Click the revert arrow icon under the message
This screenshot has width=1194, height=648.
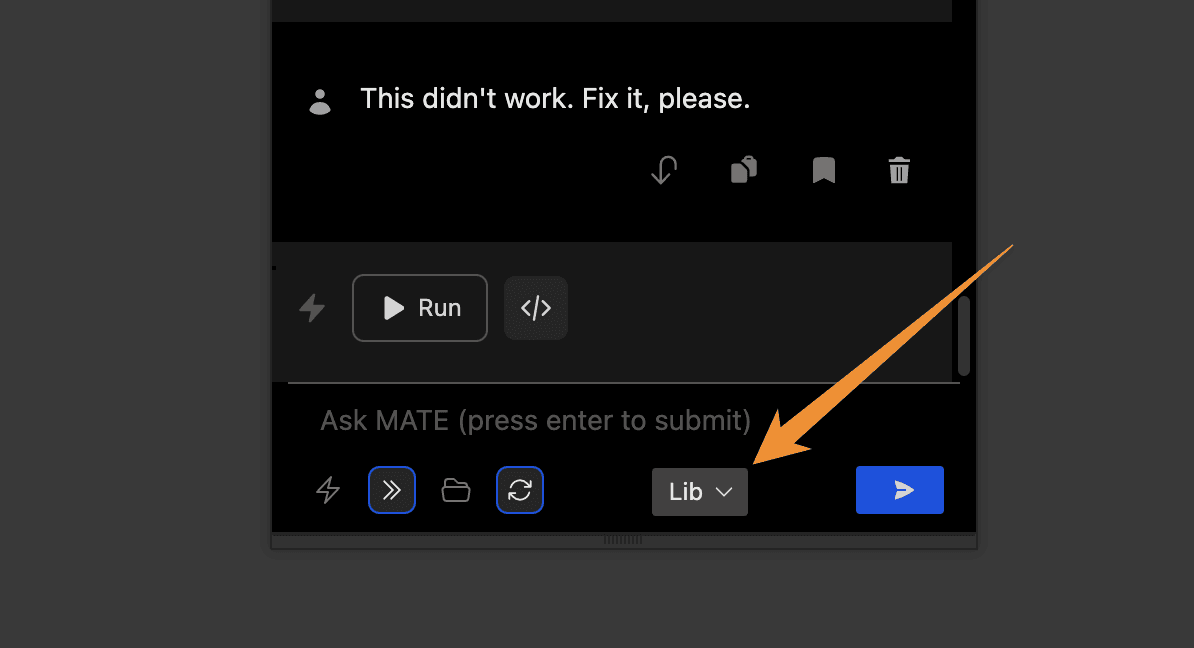point(664,170)
